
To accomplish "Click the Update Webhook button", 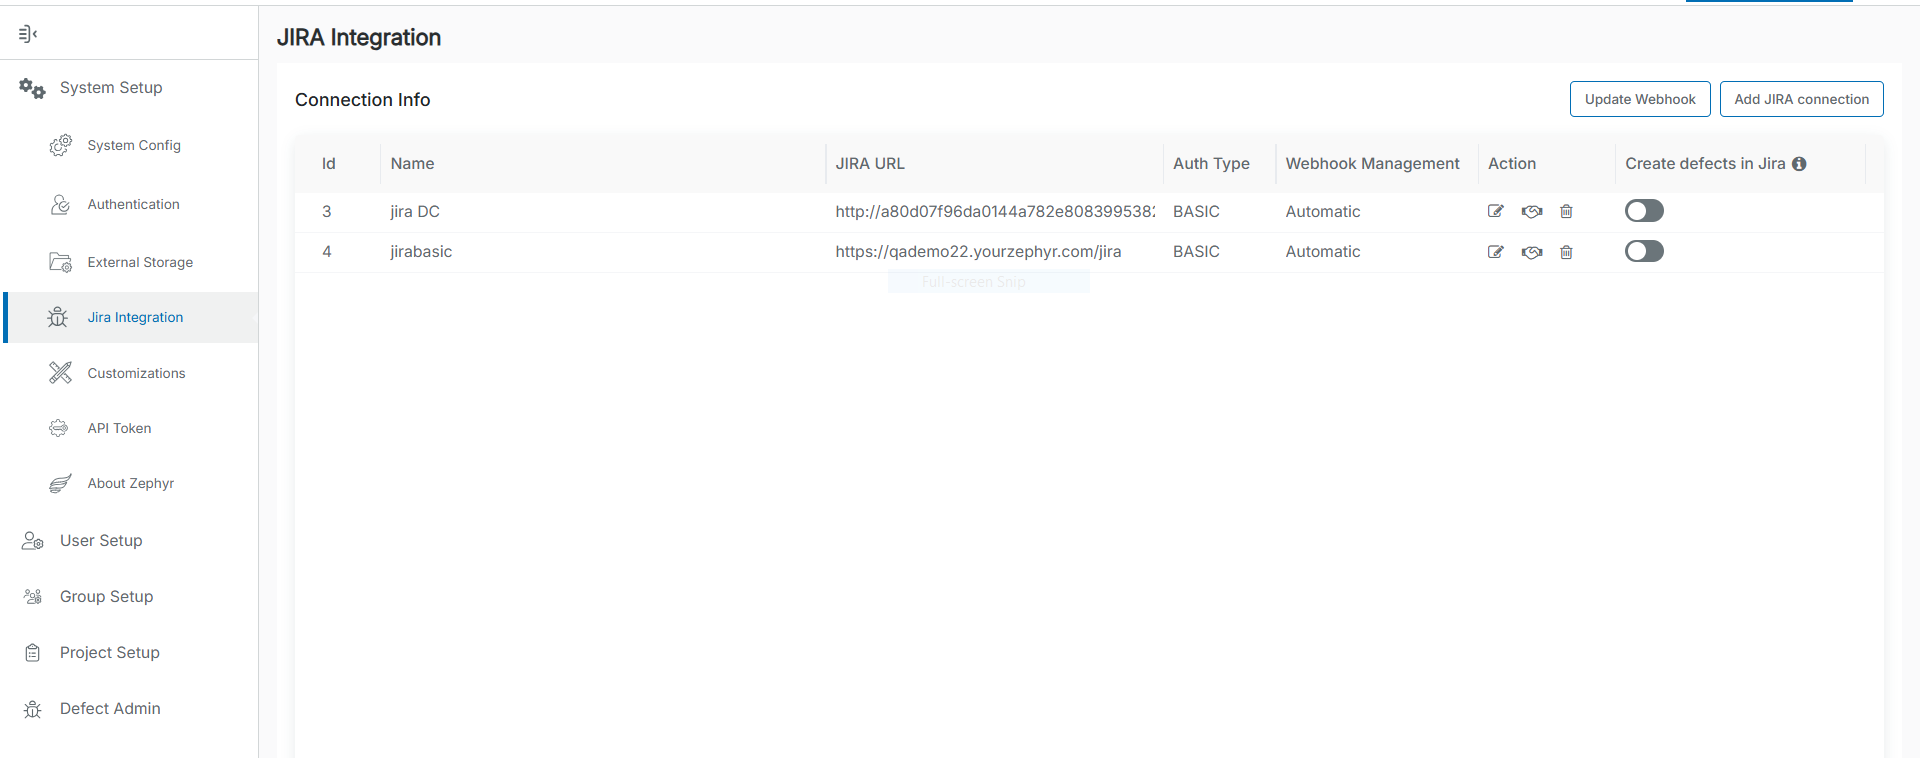I will coord(1639,99).
